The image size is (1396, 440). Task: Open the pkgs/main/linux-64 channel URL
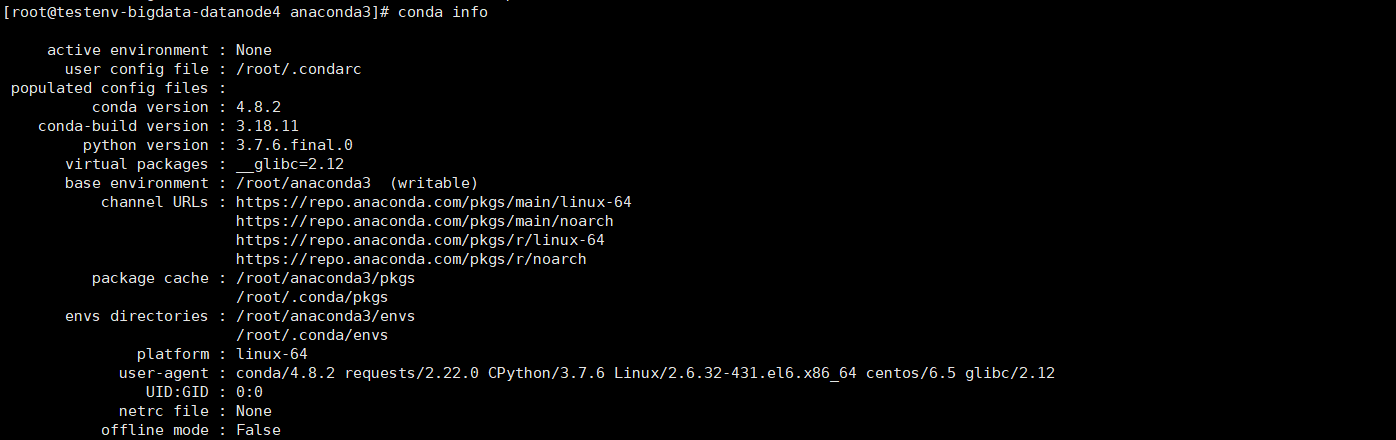(x=433, y=202)
